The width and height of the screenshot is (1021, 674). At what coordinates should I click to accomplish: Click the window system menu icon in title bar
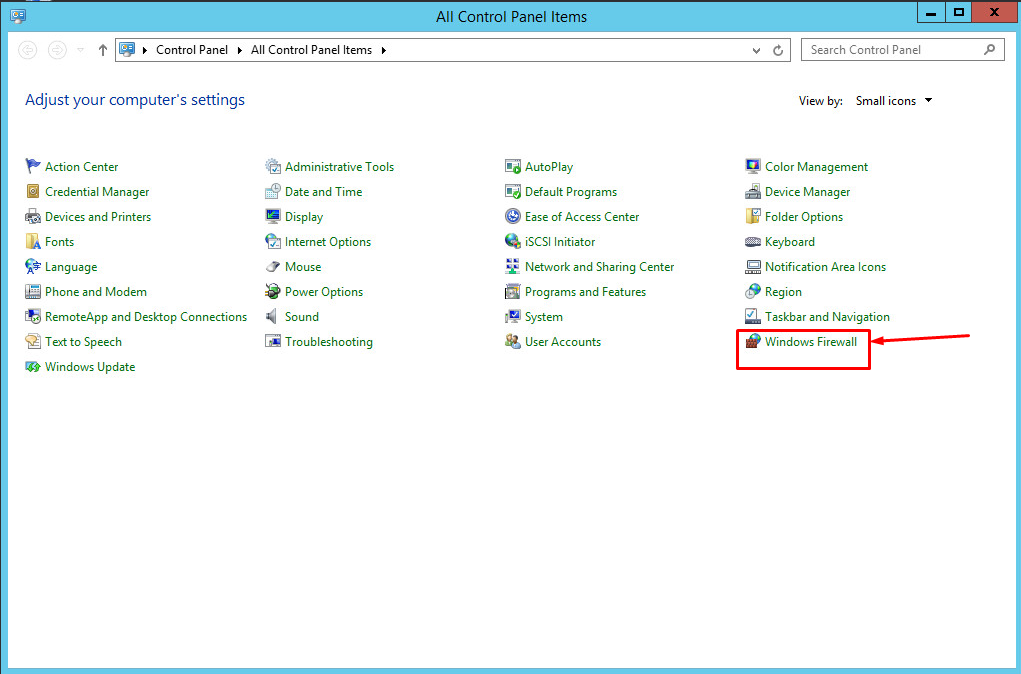point(18,16)
